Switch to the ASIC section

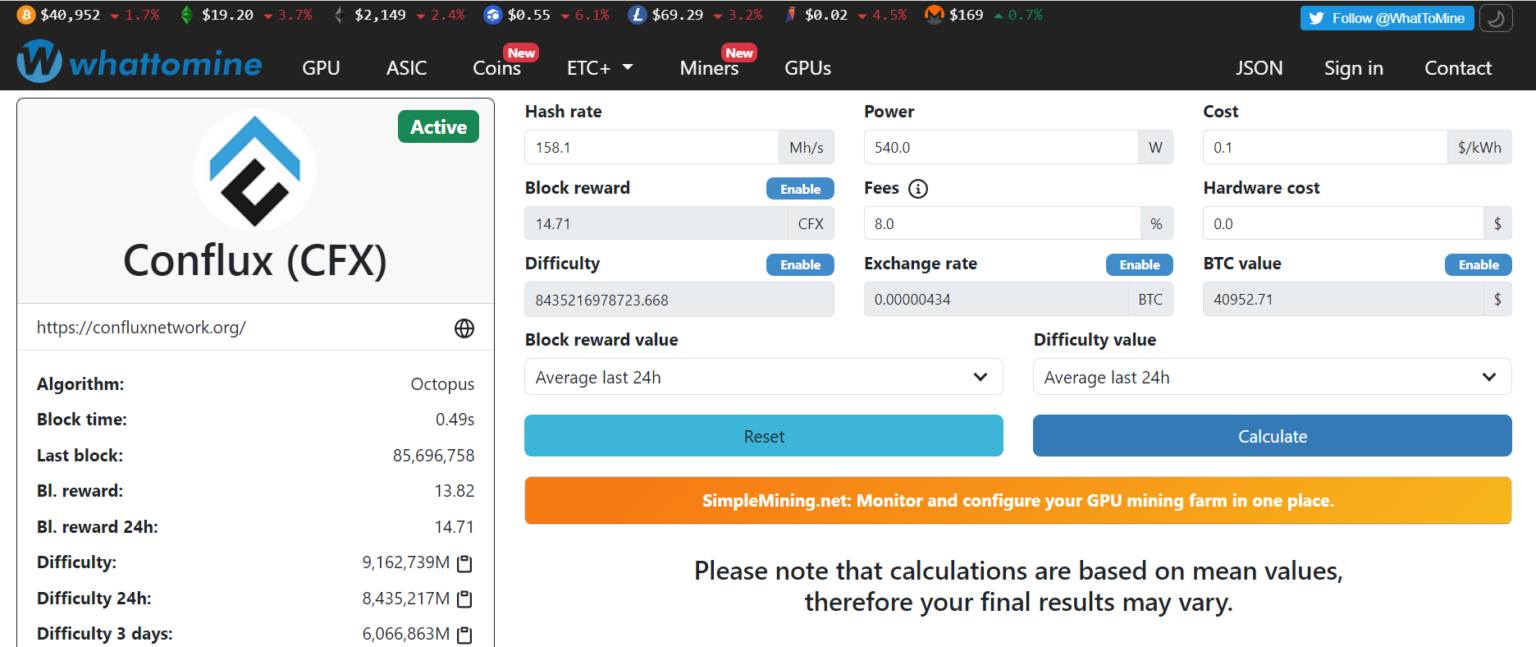pos(406,67)
